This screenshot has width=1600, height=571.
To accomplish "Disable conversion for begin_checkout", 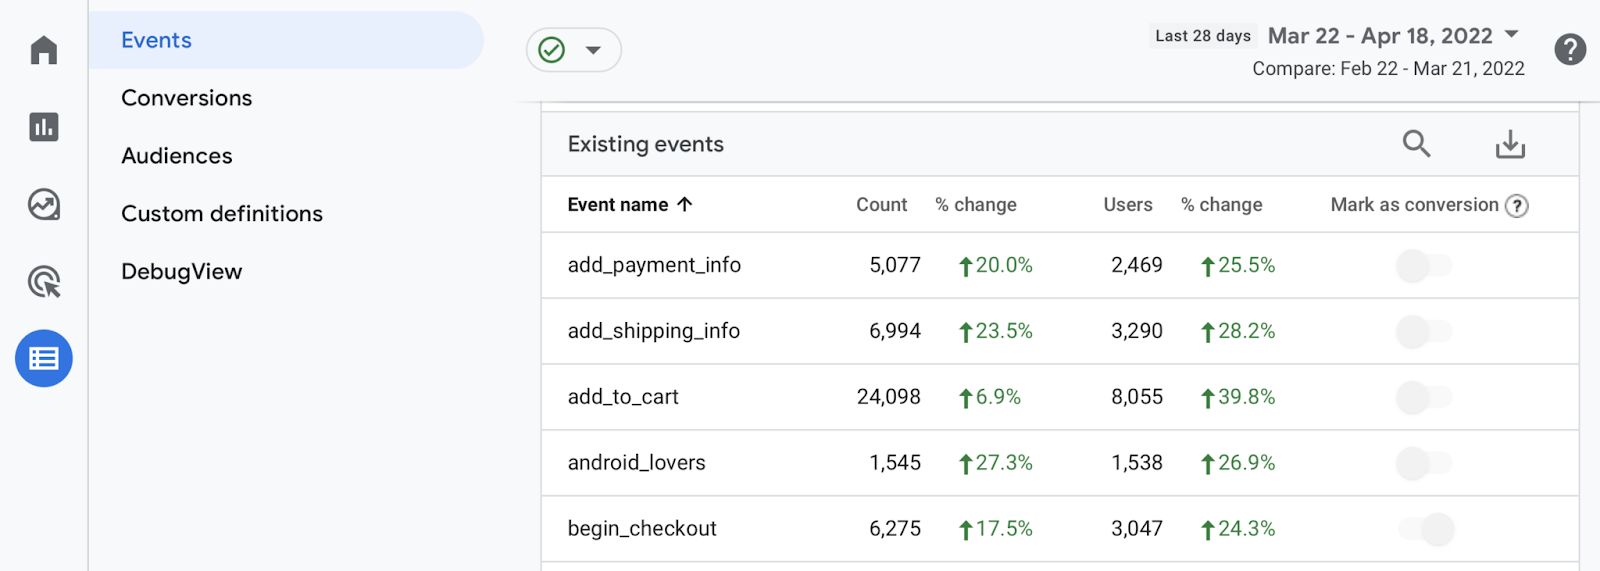I will (1426, 529).
